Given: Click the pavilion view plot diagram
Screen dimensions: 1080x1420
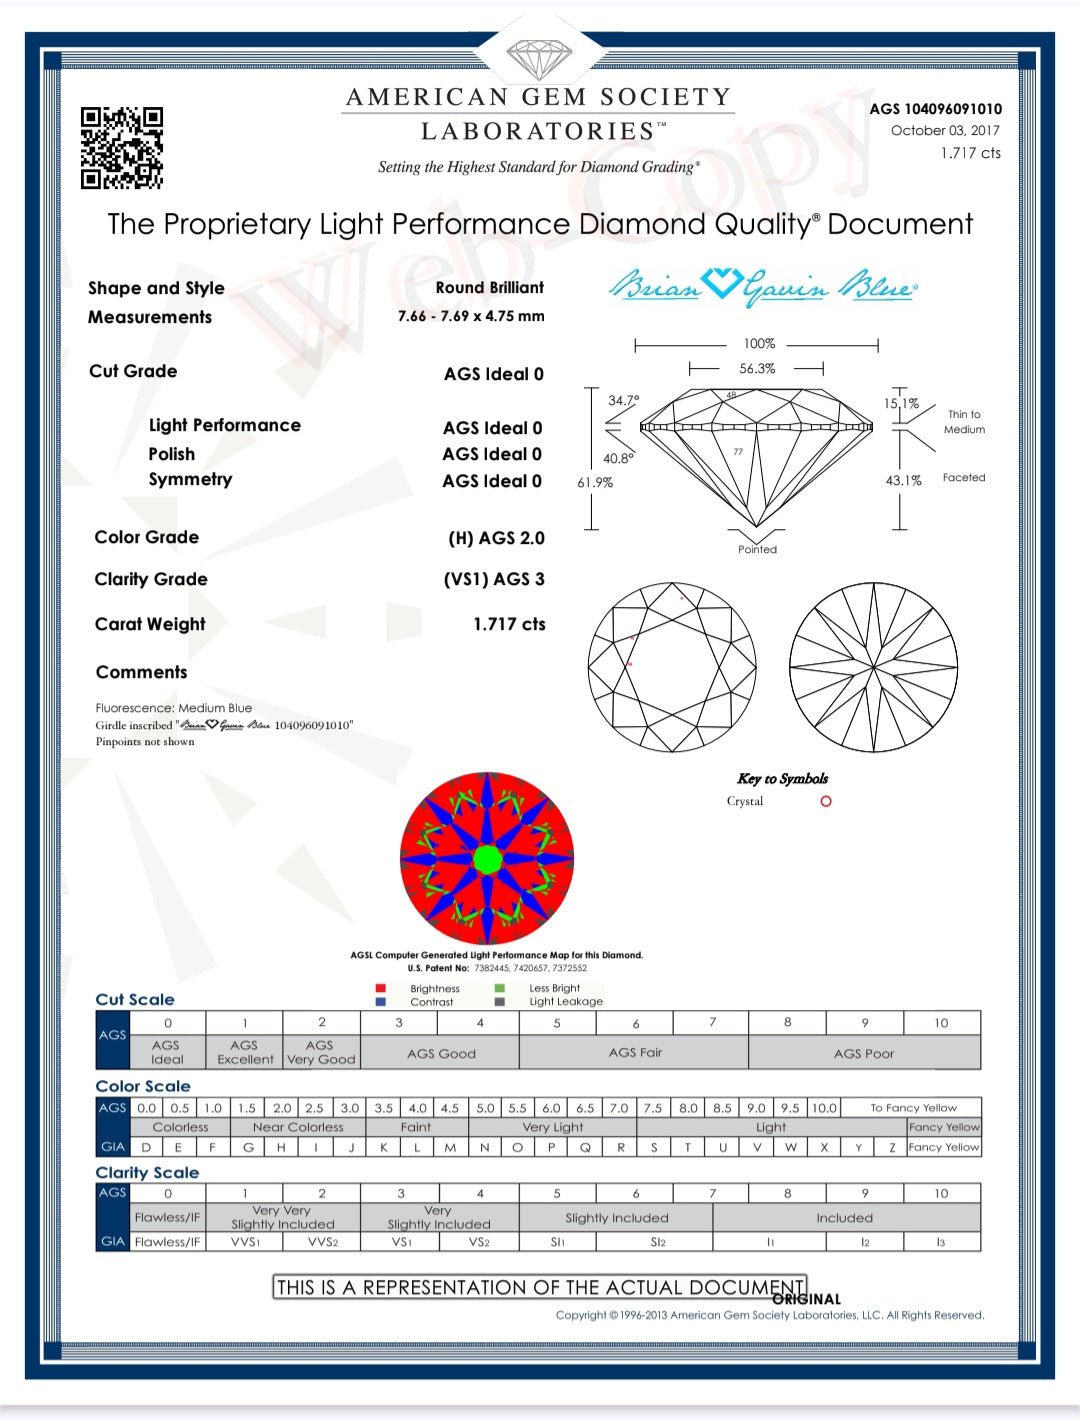Looking at the screenshot, I should pos(874,666).
